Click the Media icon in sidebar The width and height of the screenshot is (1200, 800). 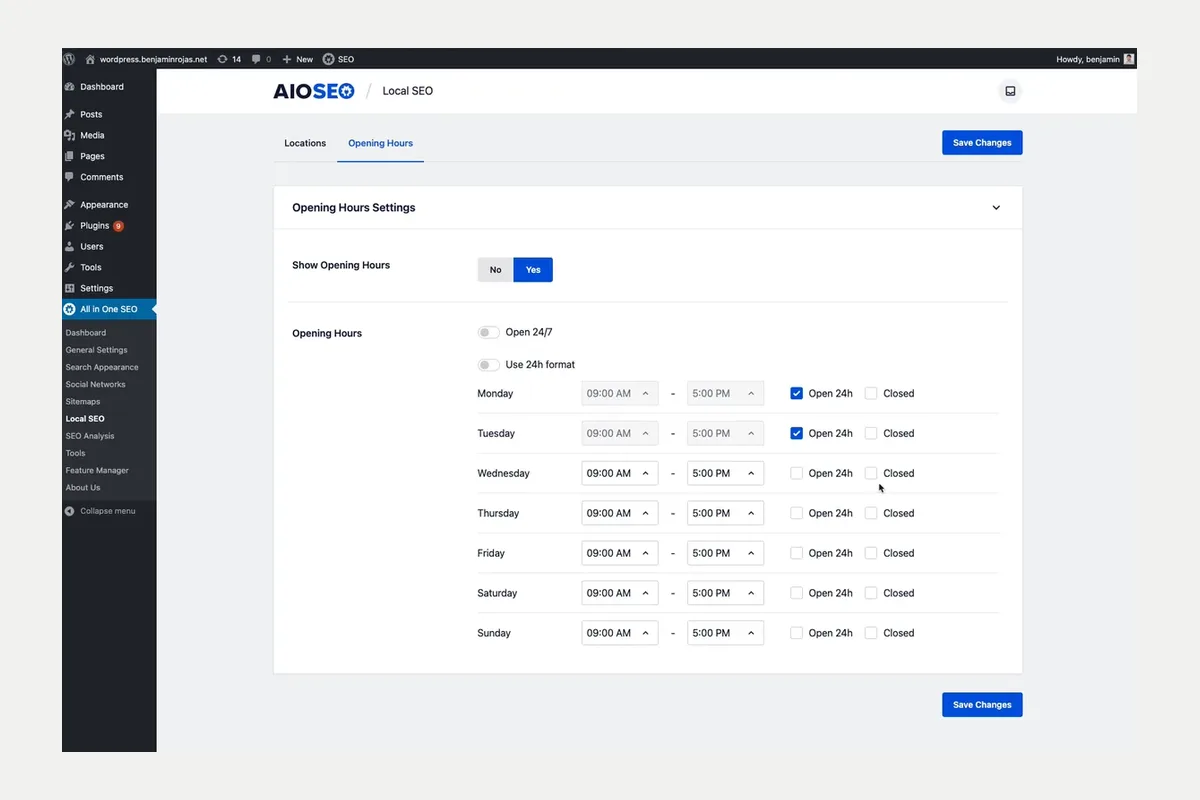point(69,135)
